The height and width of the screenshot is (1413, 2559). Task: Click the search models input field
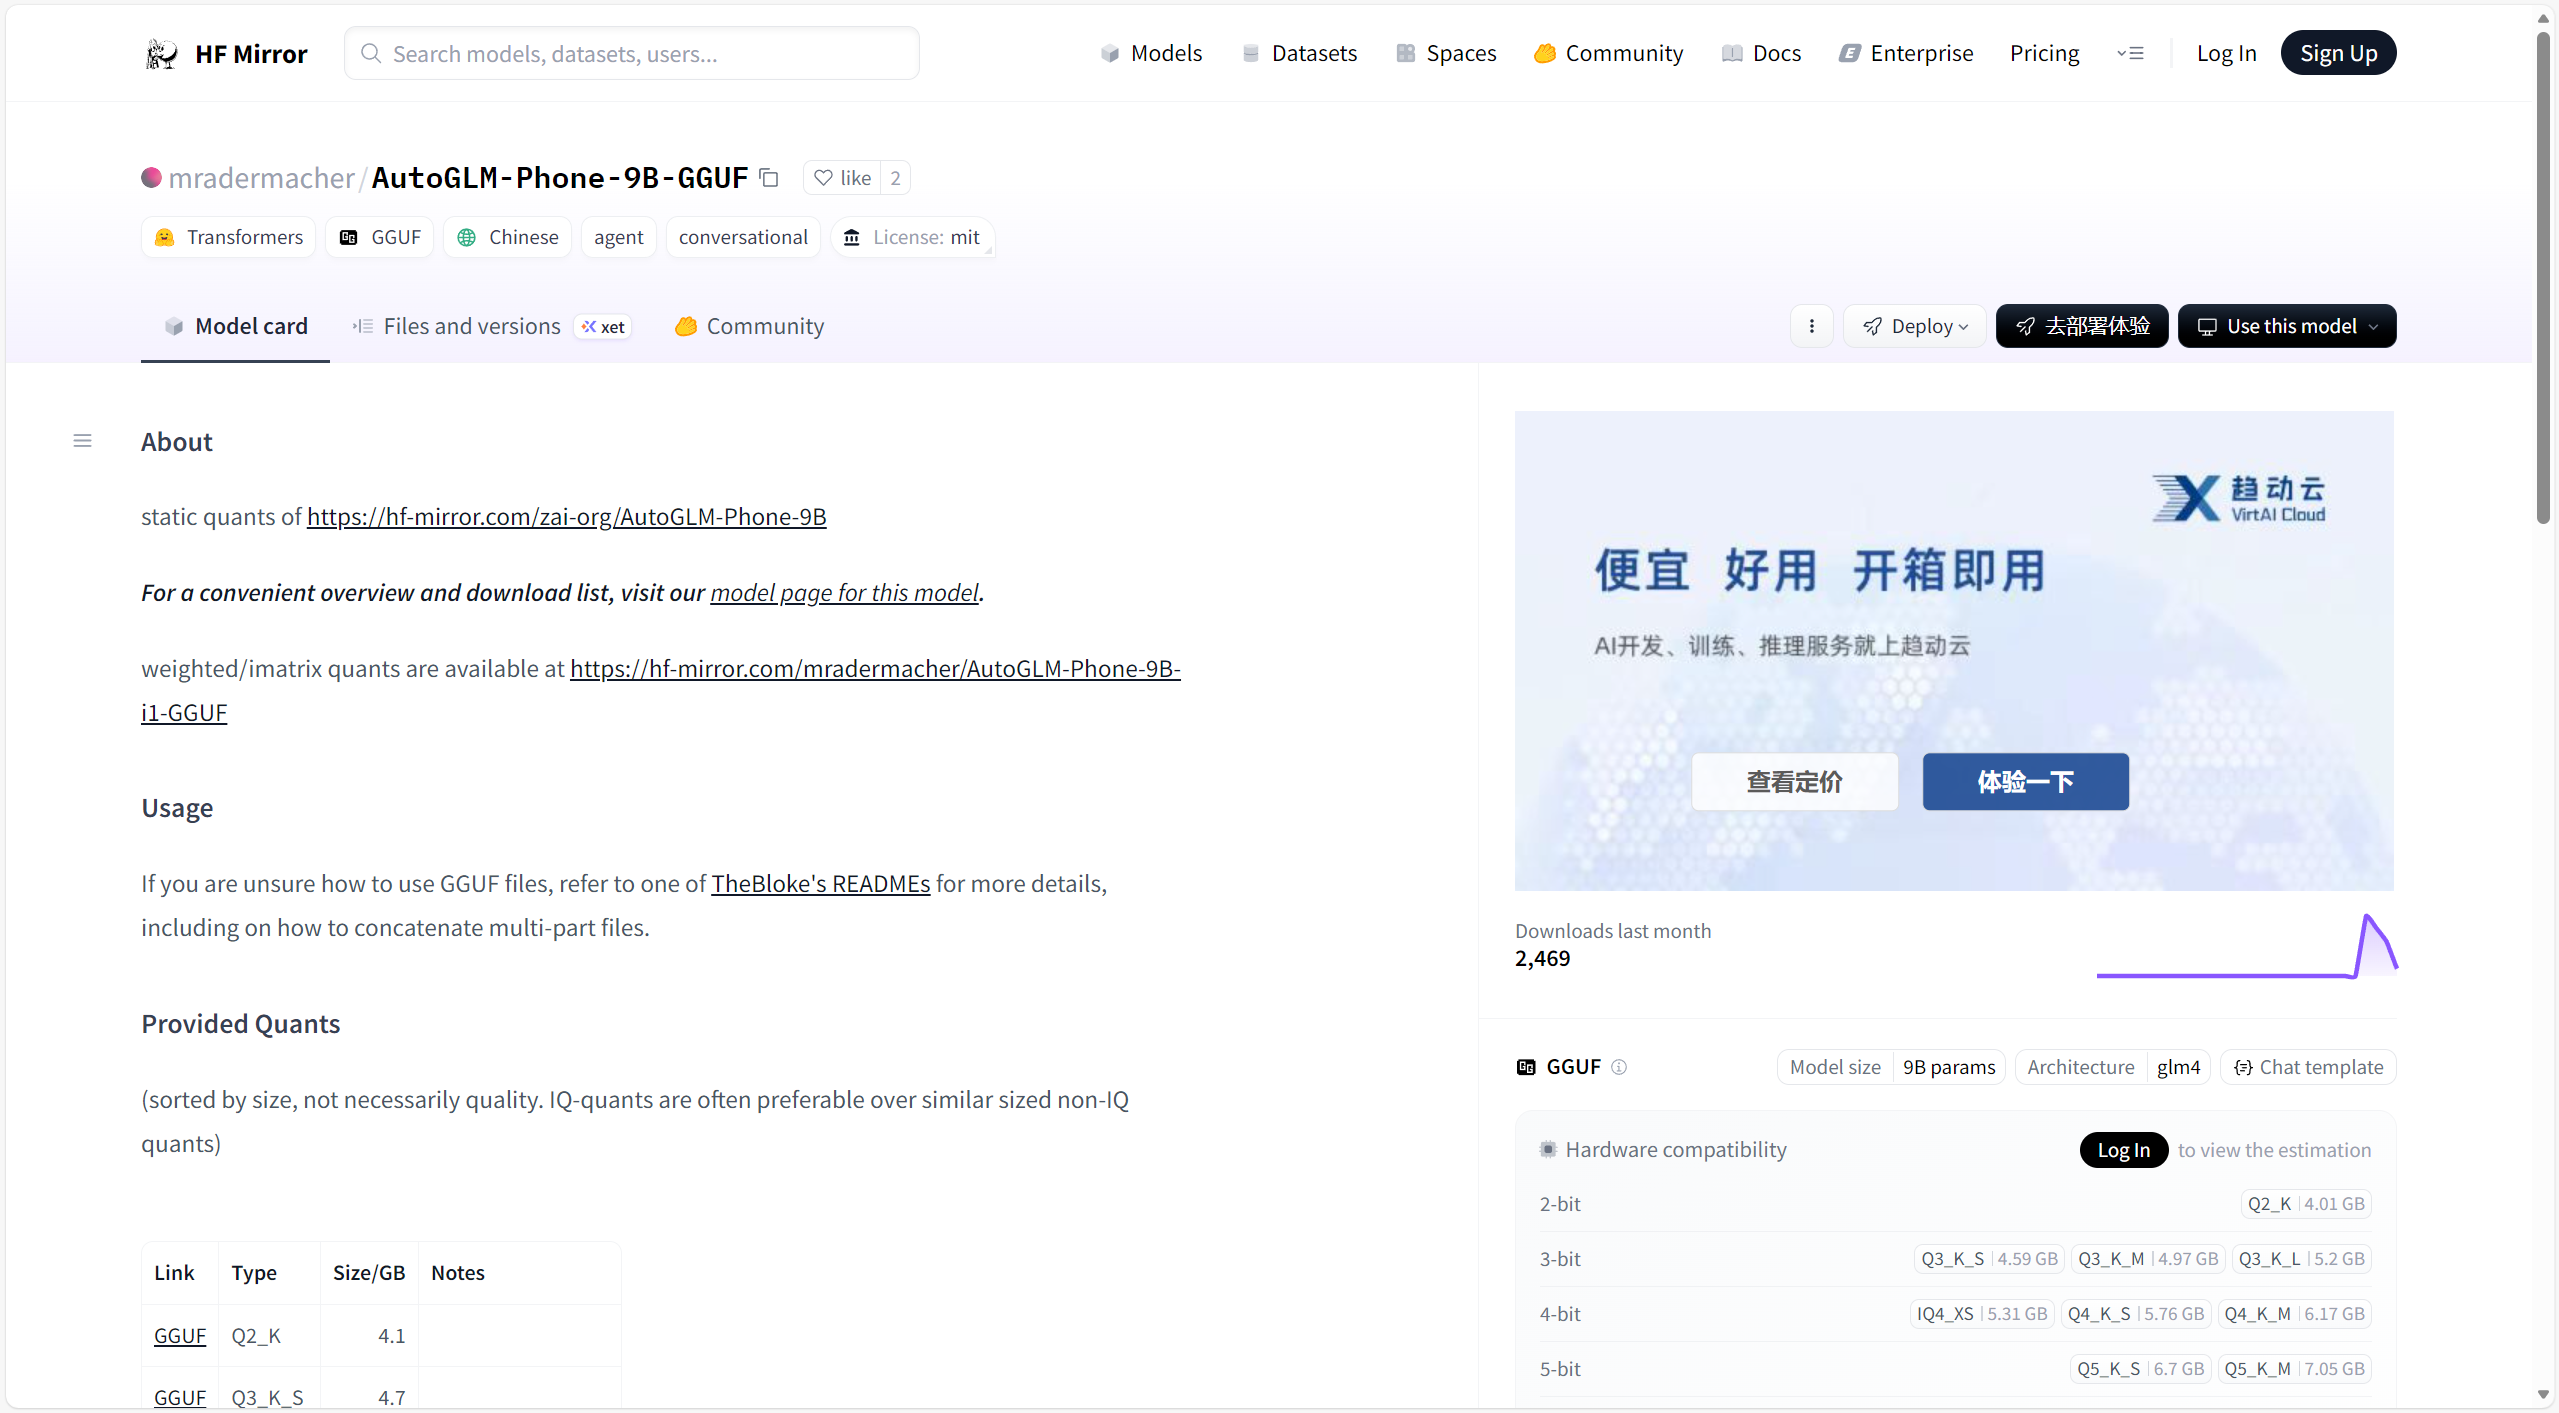[x=632, y=53]
